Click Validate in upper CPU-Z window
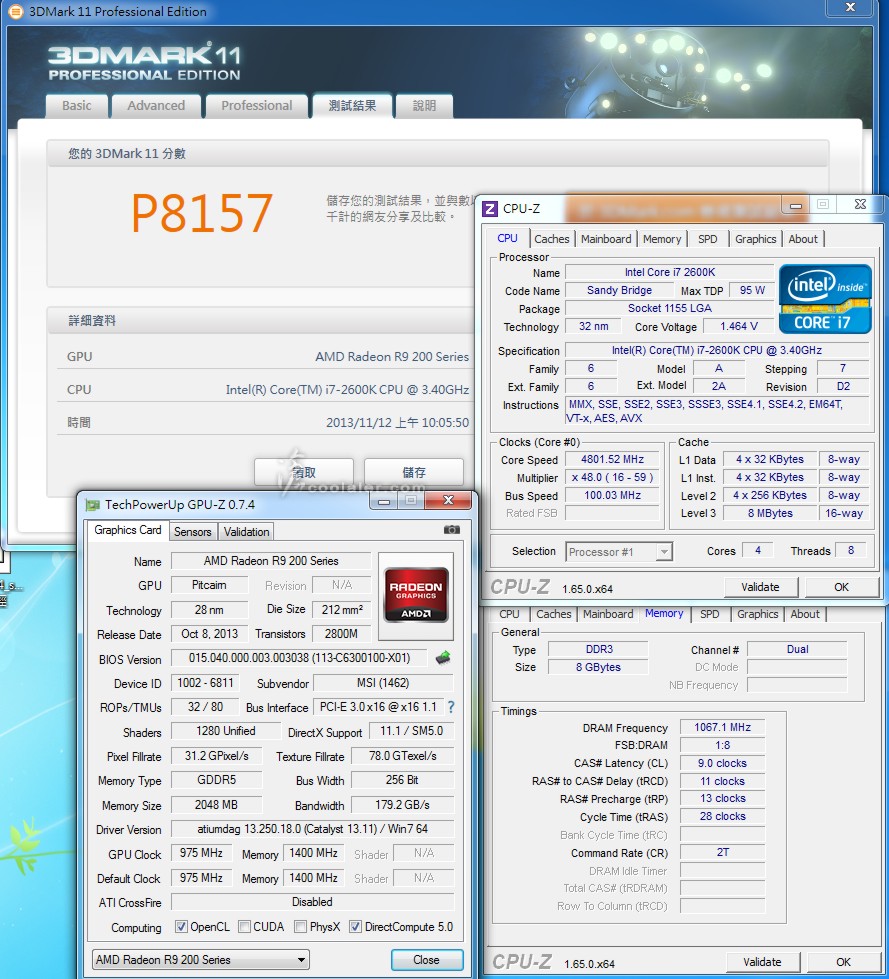 tap(760, 587)
